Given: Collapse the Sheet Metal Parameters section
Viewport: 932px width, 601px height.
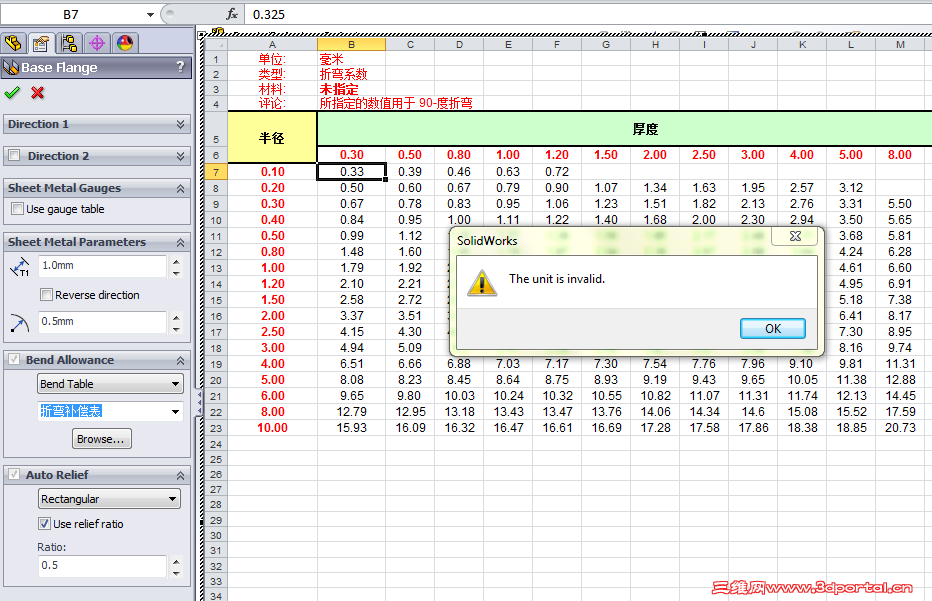Looking at the screenshot, I should tap(180, 243).
